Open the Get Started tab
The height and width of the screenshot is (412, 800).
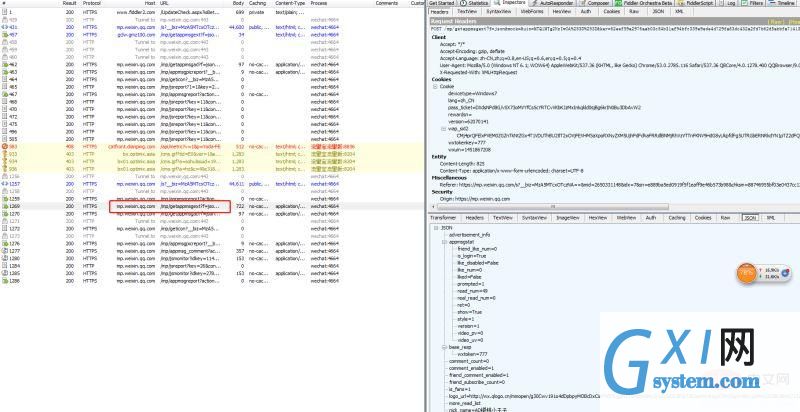click(442, 3)
